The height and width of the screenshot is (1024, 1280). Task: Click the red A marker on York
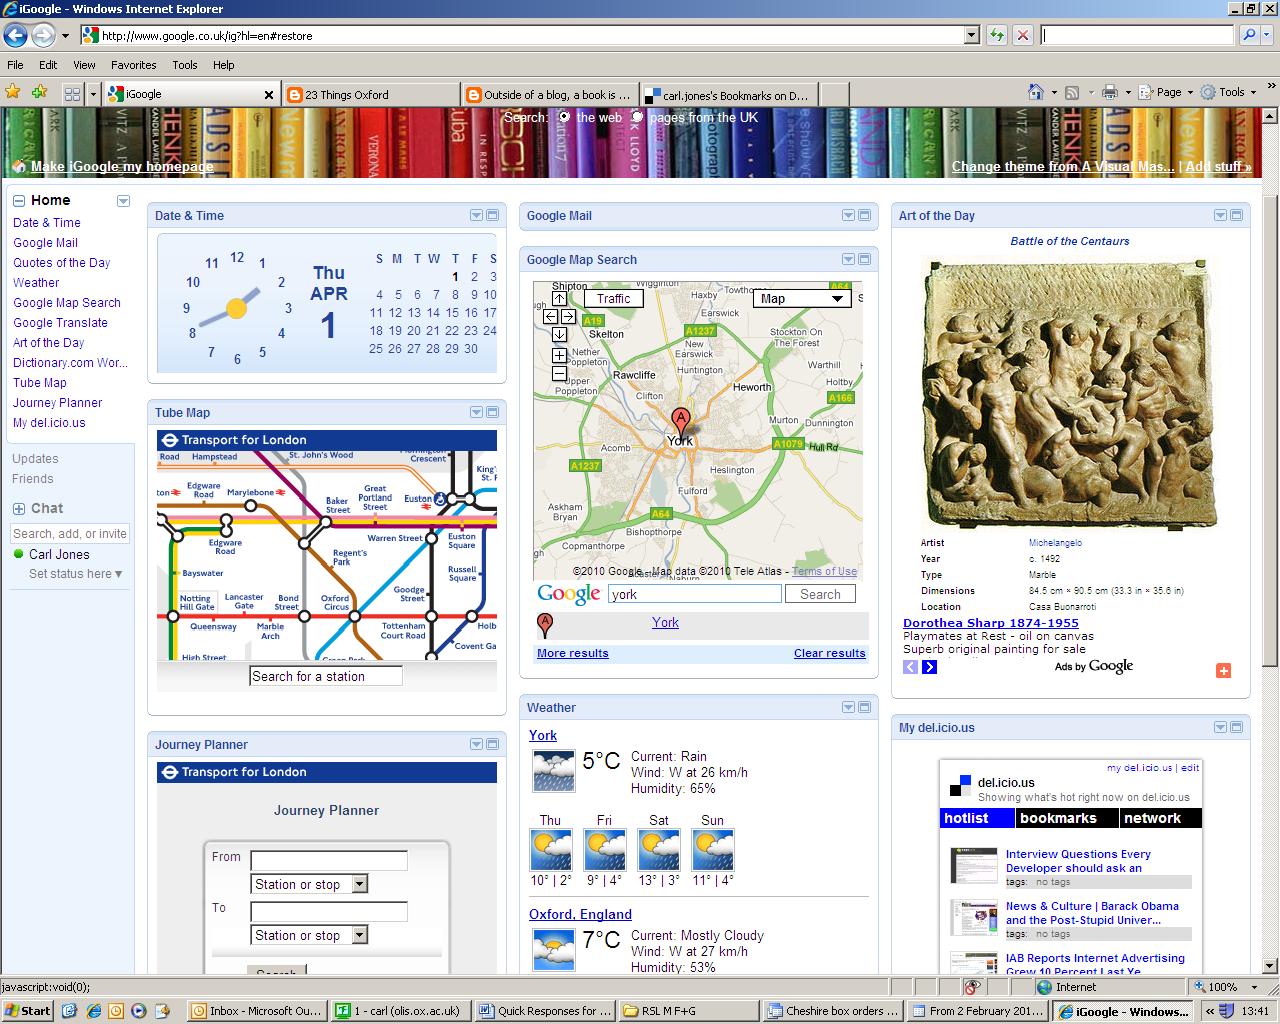click(x=680, y=421)
